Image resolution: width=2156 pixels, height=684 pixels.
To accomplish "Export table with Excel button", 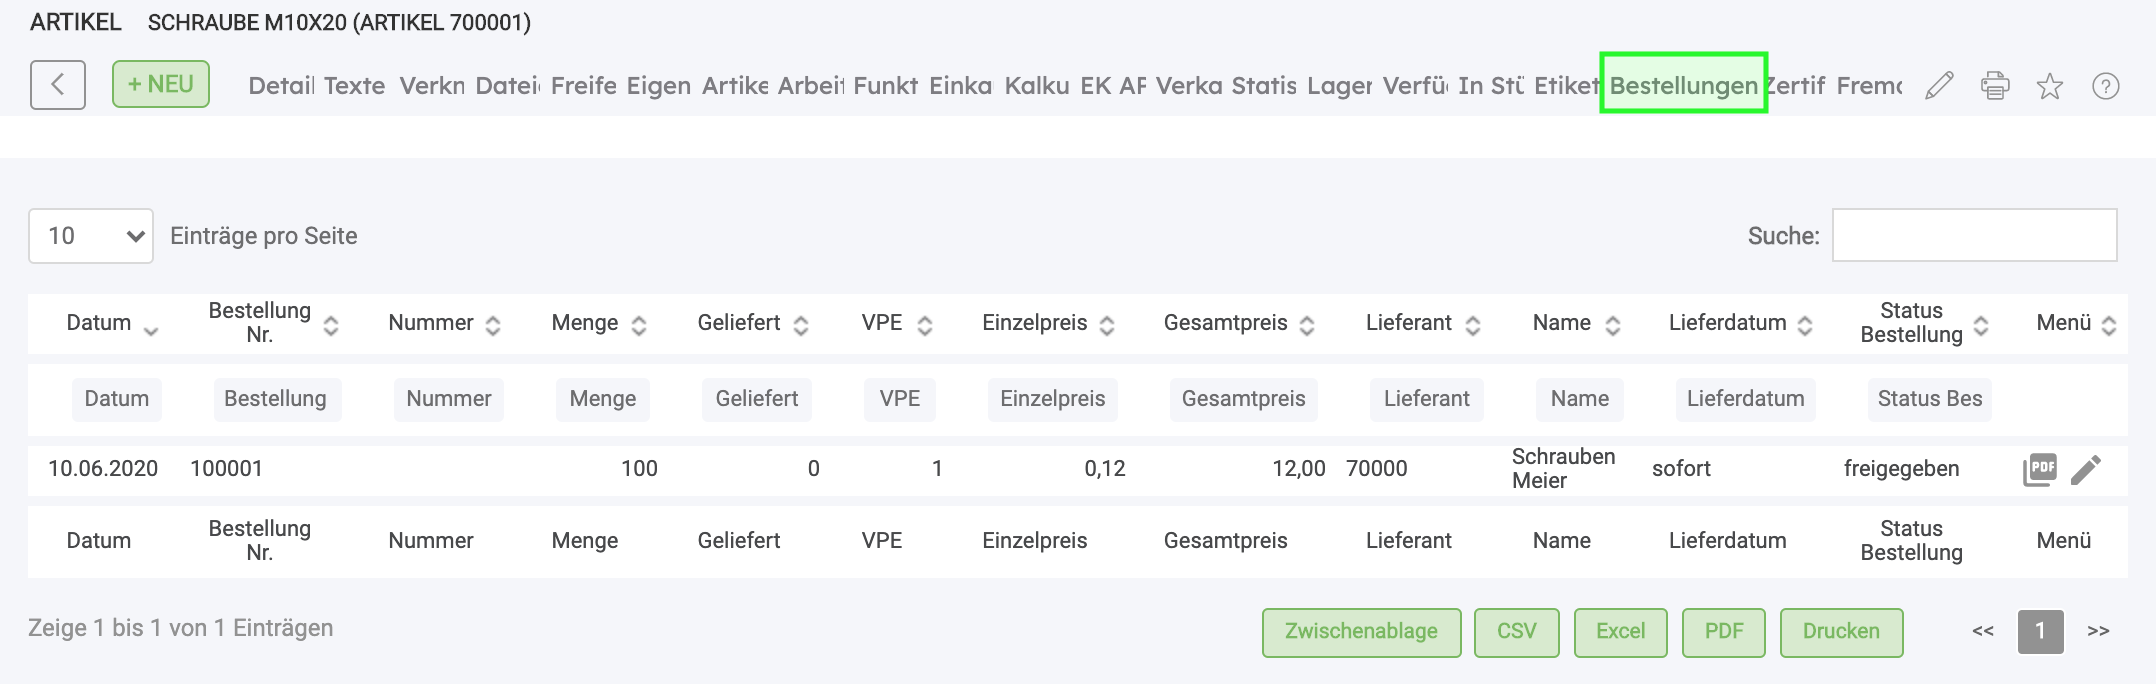I will [1620, 632].
